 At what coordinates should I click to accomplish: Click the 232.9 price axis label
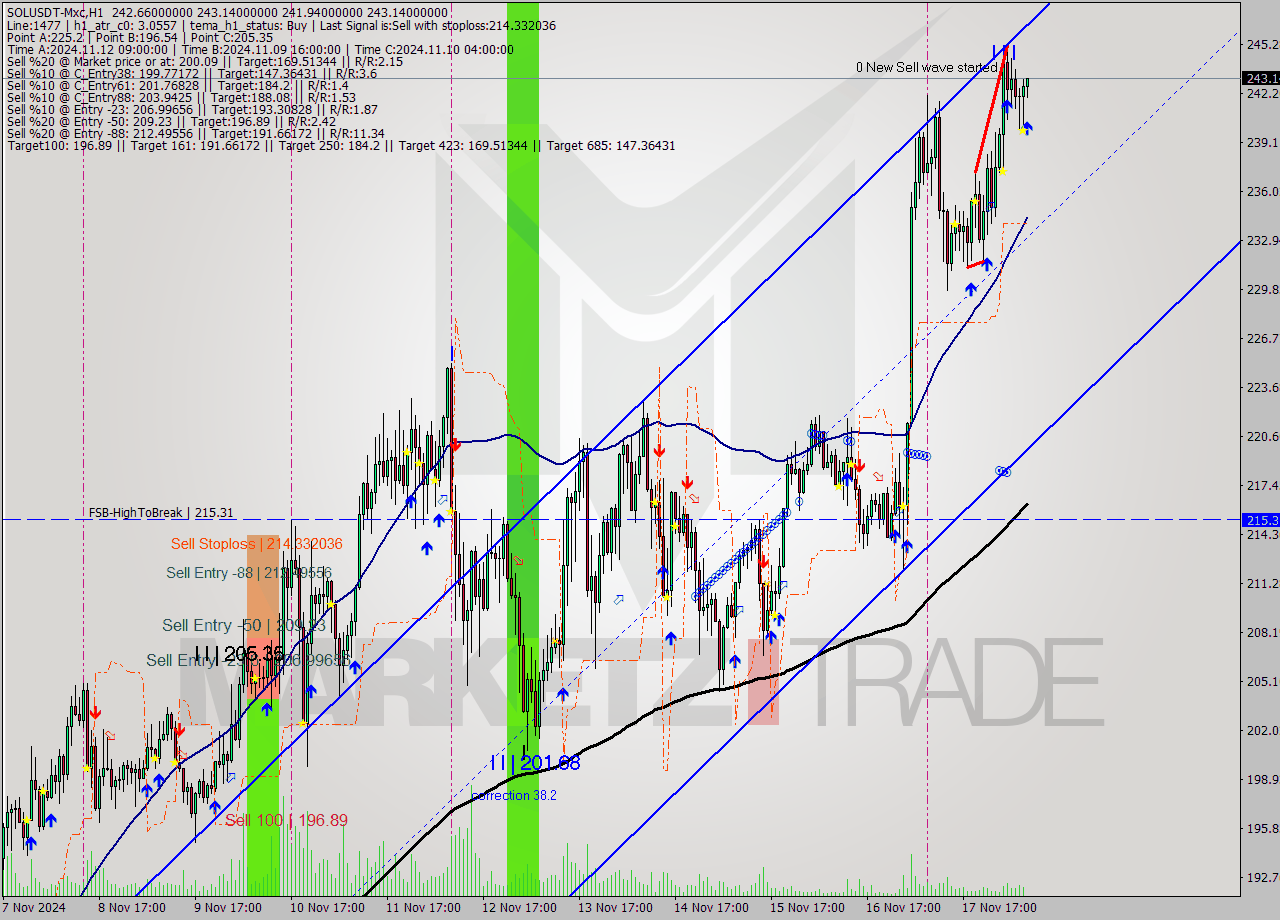tap(1262, 240)
